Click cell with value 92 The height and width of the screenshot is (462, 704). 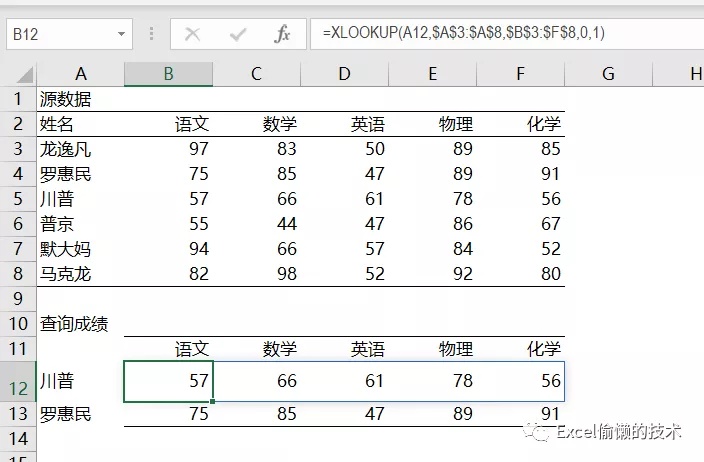(x=432, y=273)
